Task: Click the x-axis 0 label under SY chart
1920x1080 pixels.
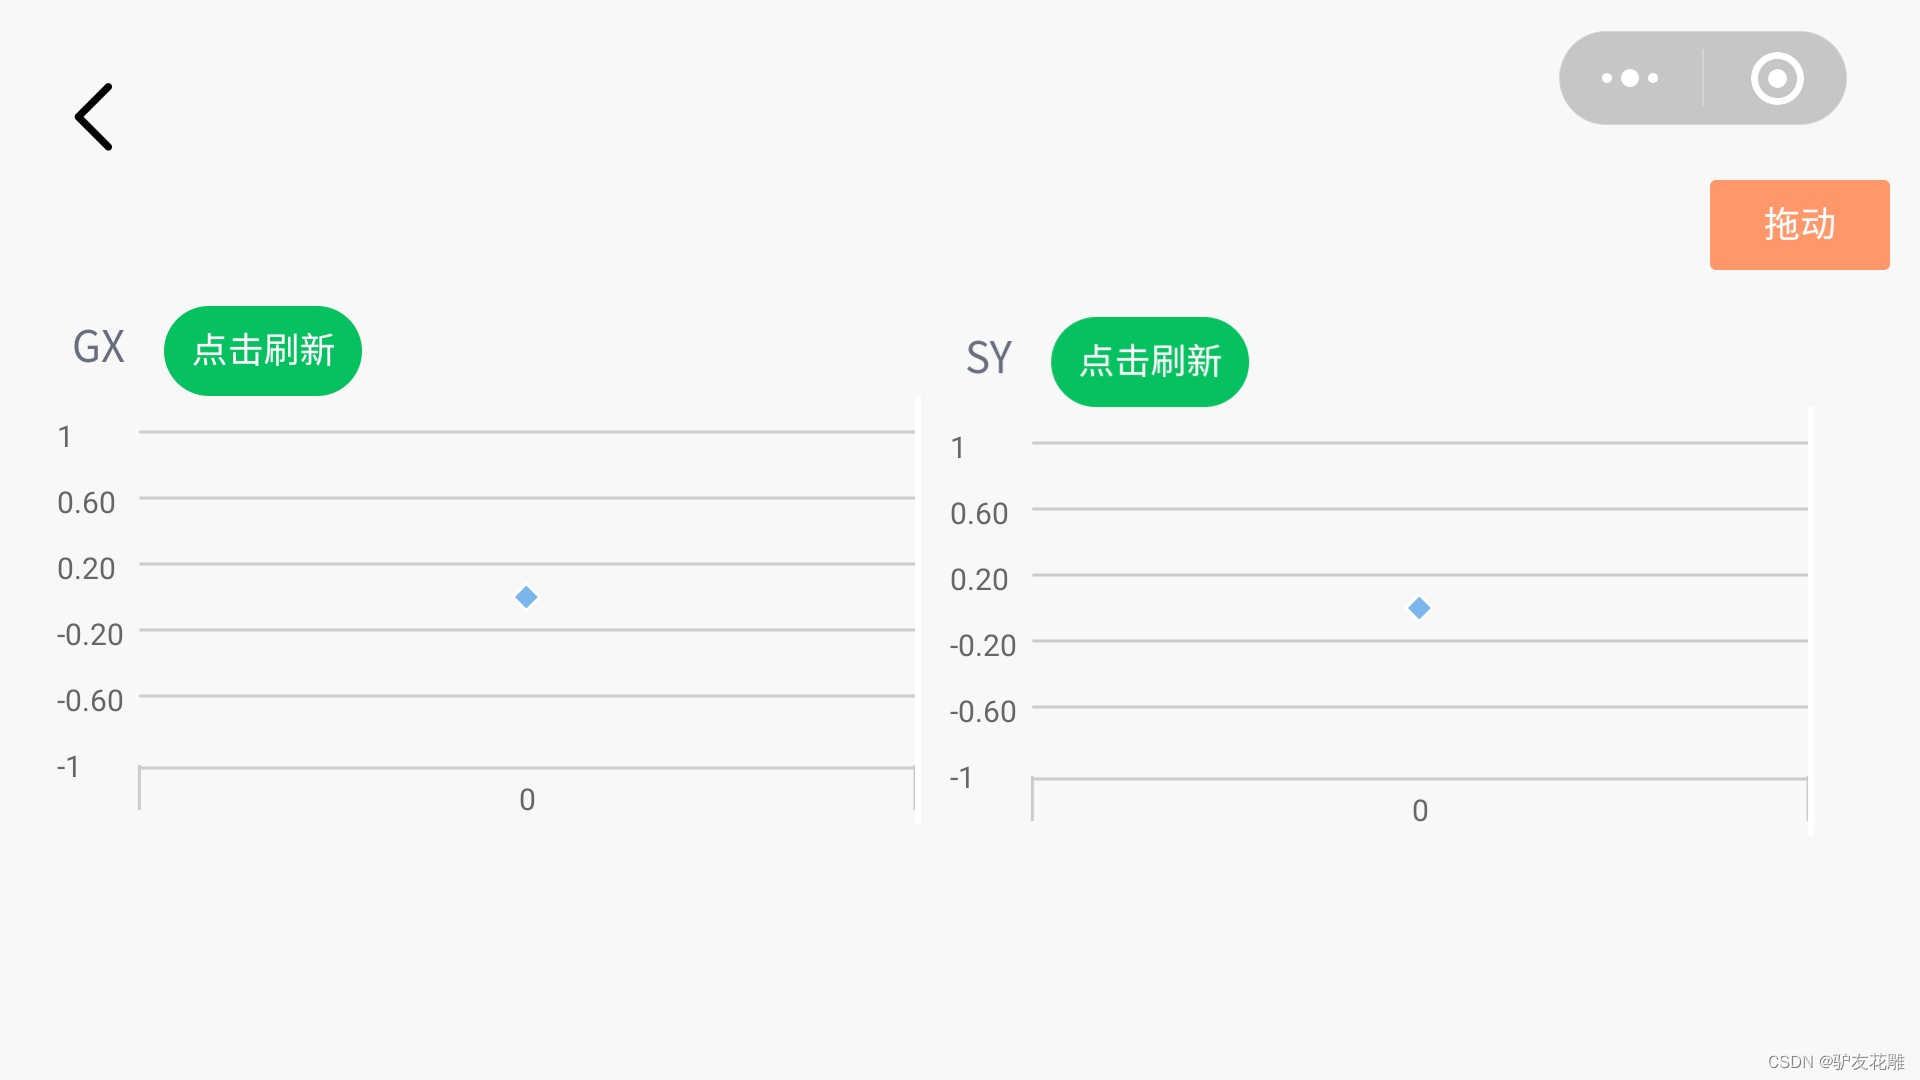Action: [1420, 811]
